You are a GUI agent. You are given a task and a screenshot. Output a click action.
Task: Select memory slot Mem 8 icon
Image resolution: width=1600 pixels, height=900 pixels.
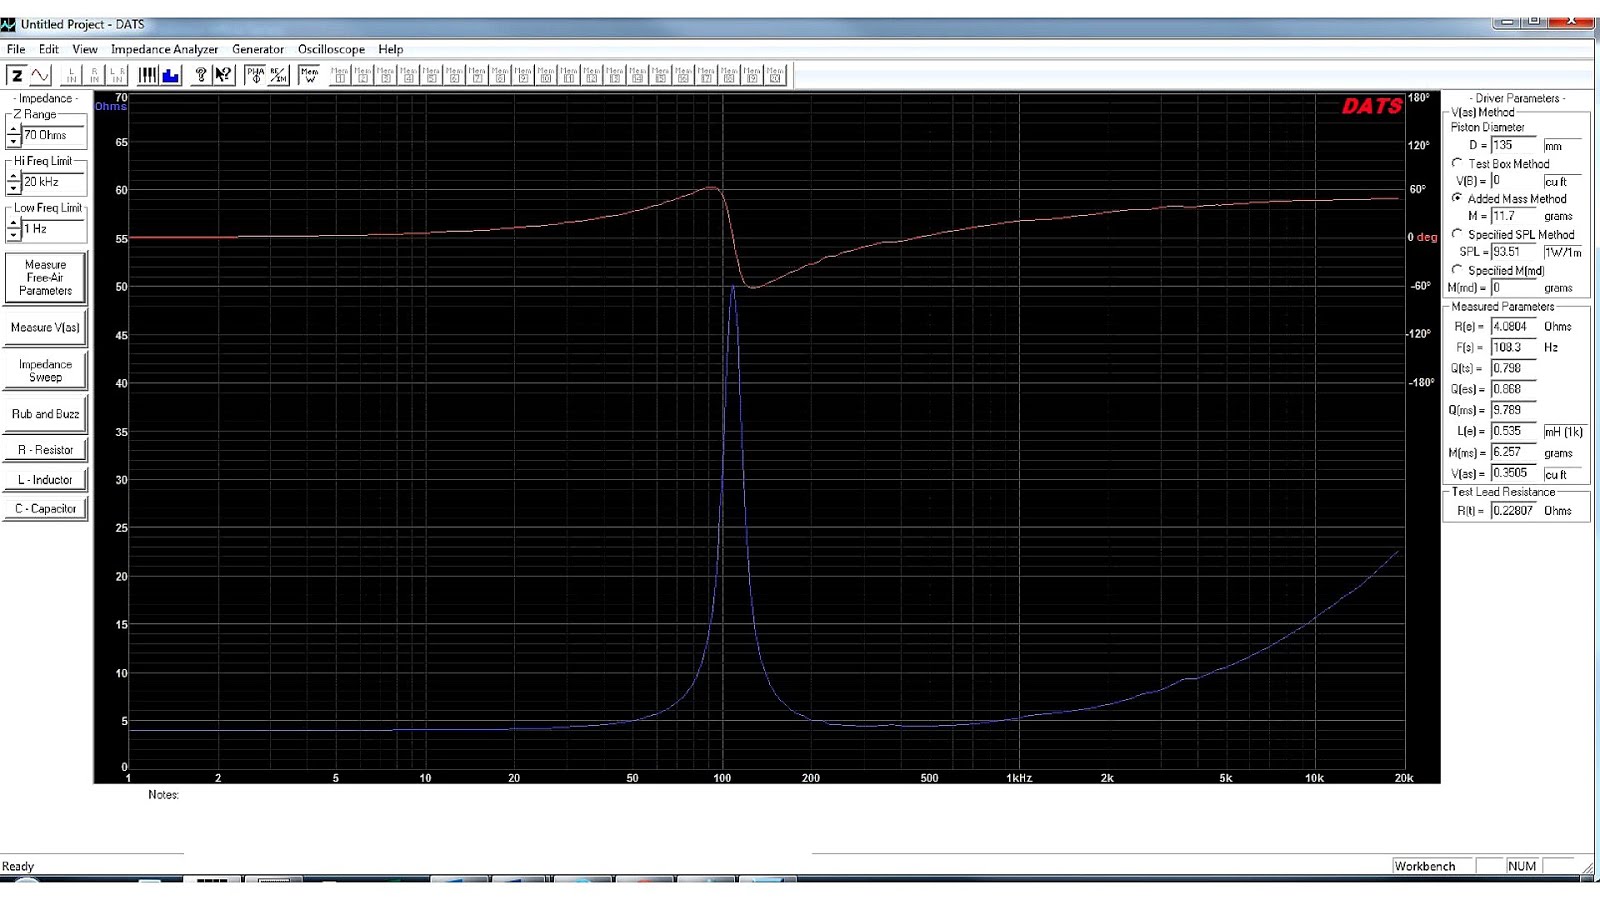pos(500,75)
